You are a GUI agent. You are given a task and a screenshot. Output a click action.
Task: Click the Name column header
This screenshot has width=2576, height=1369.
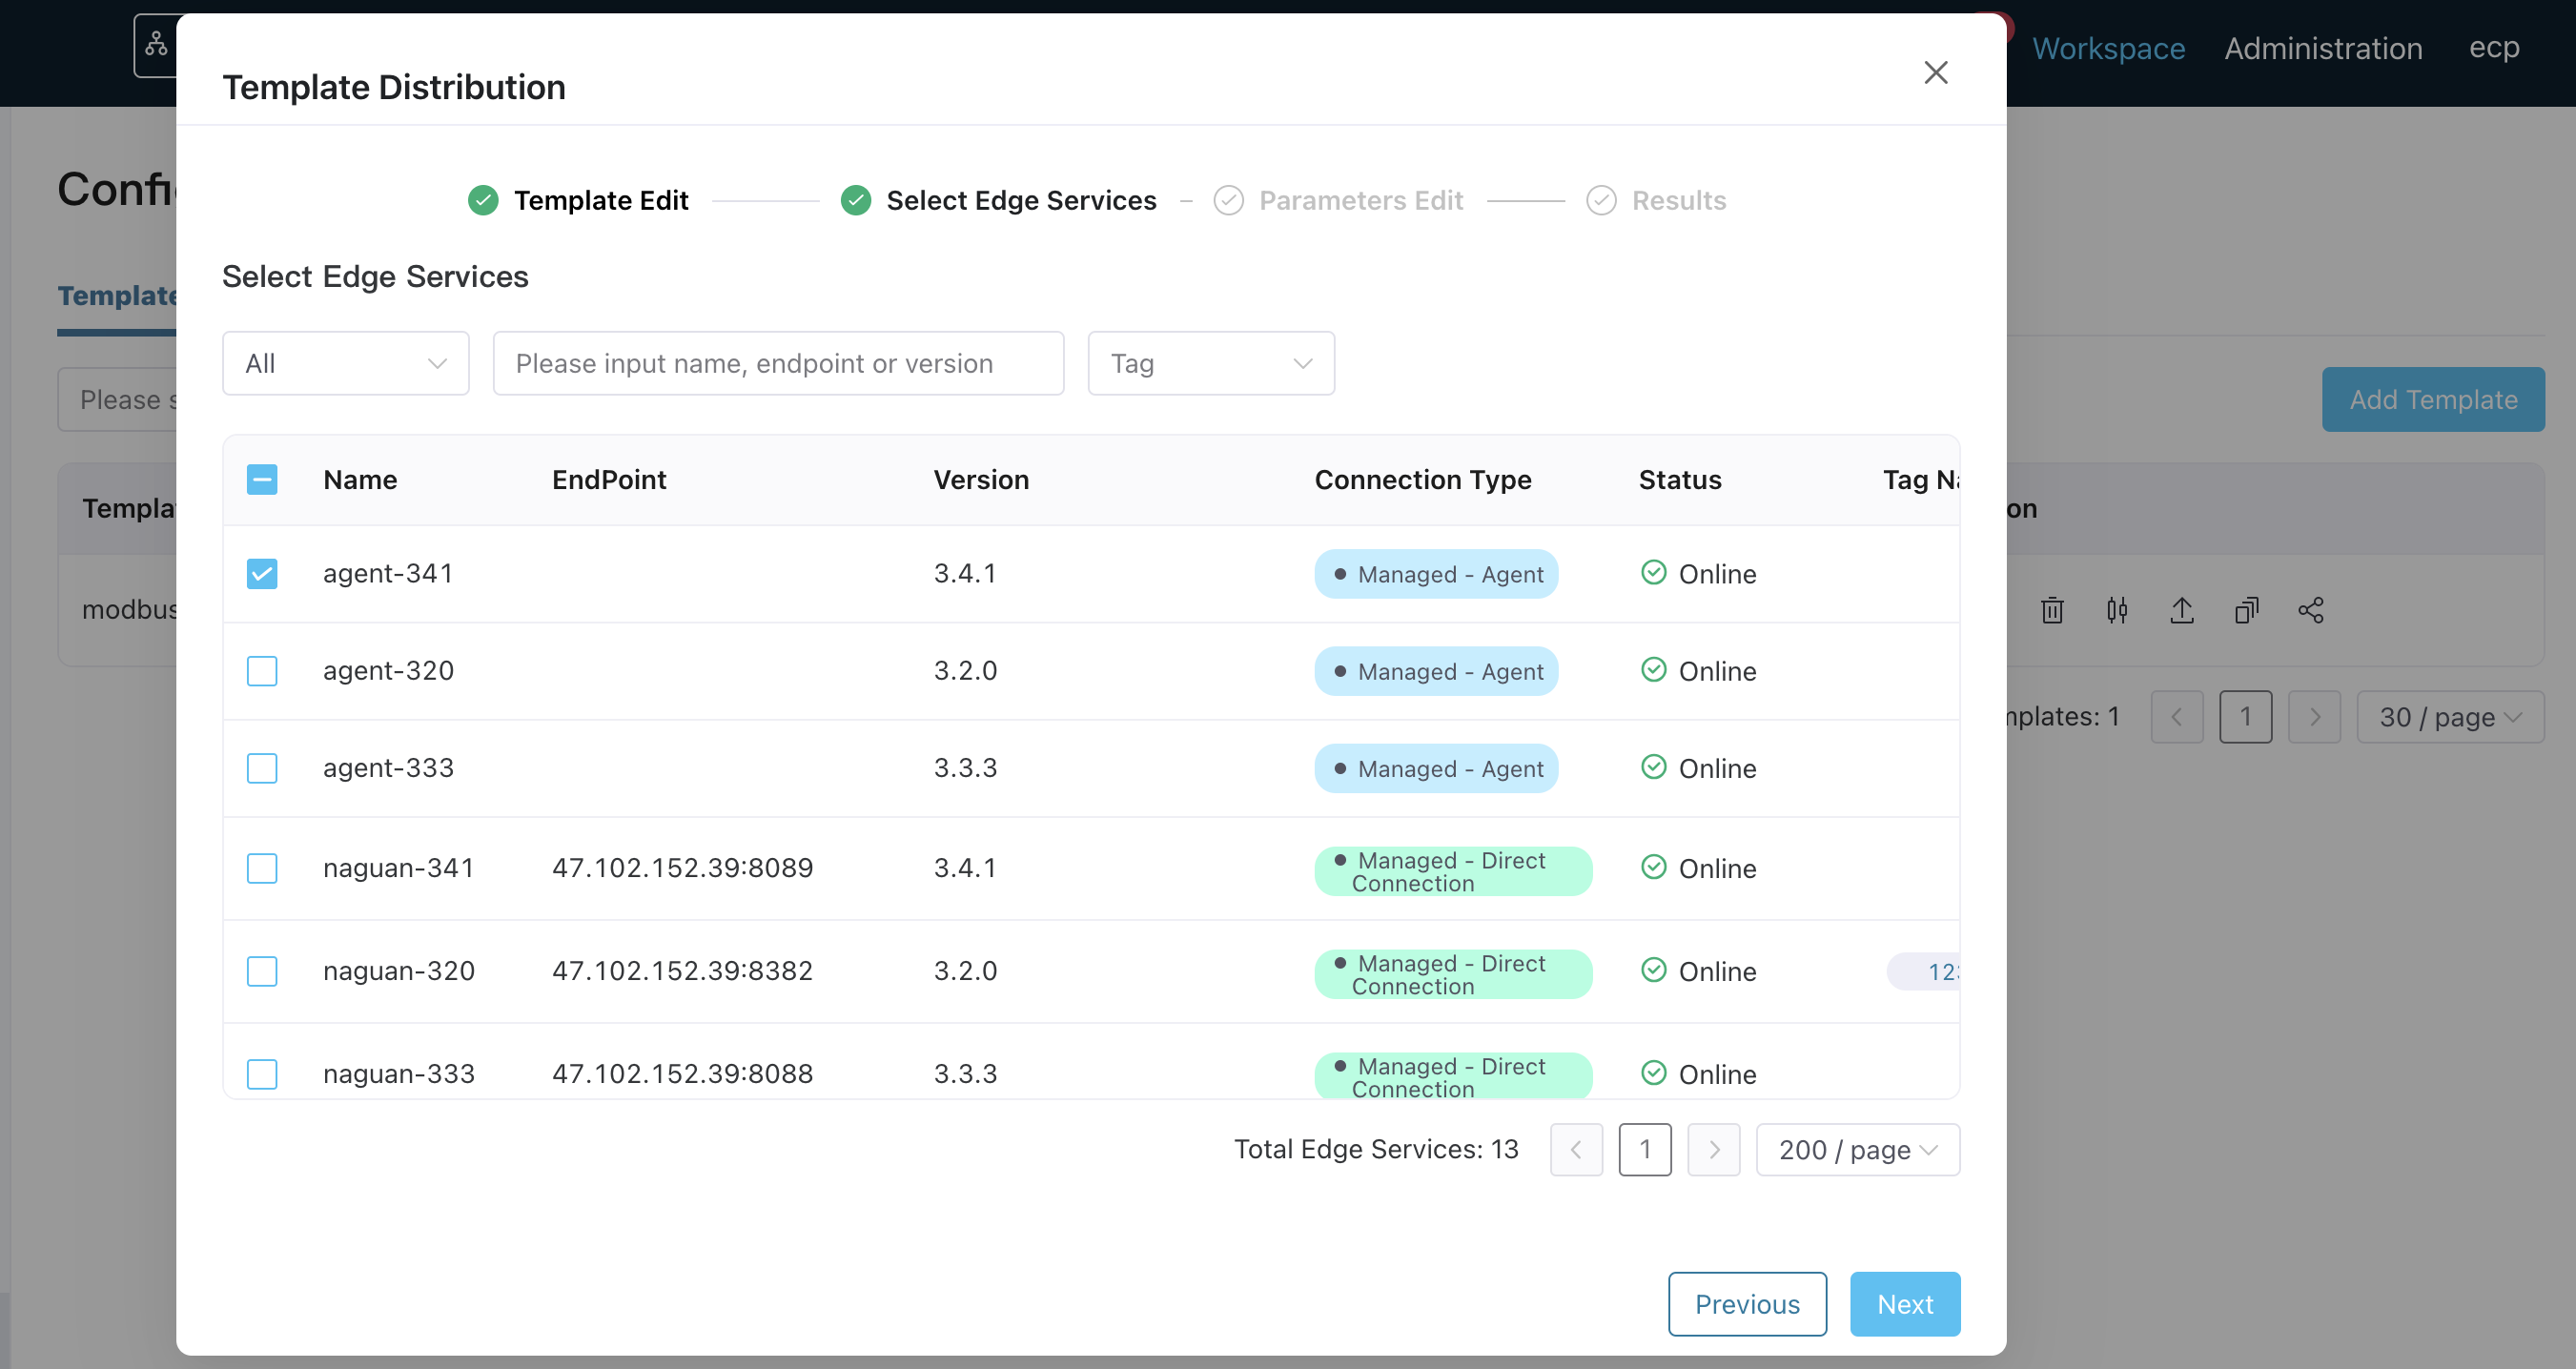click(x=360, y=480)
